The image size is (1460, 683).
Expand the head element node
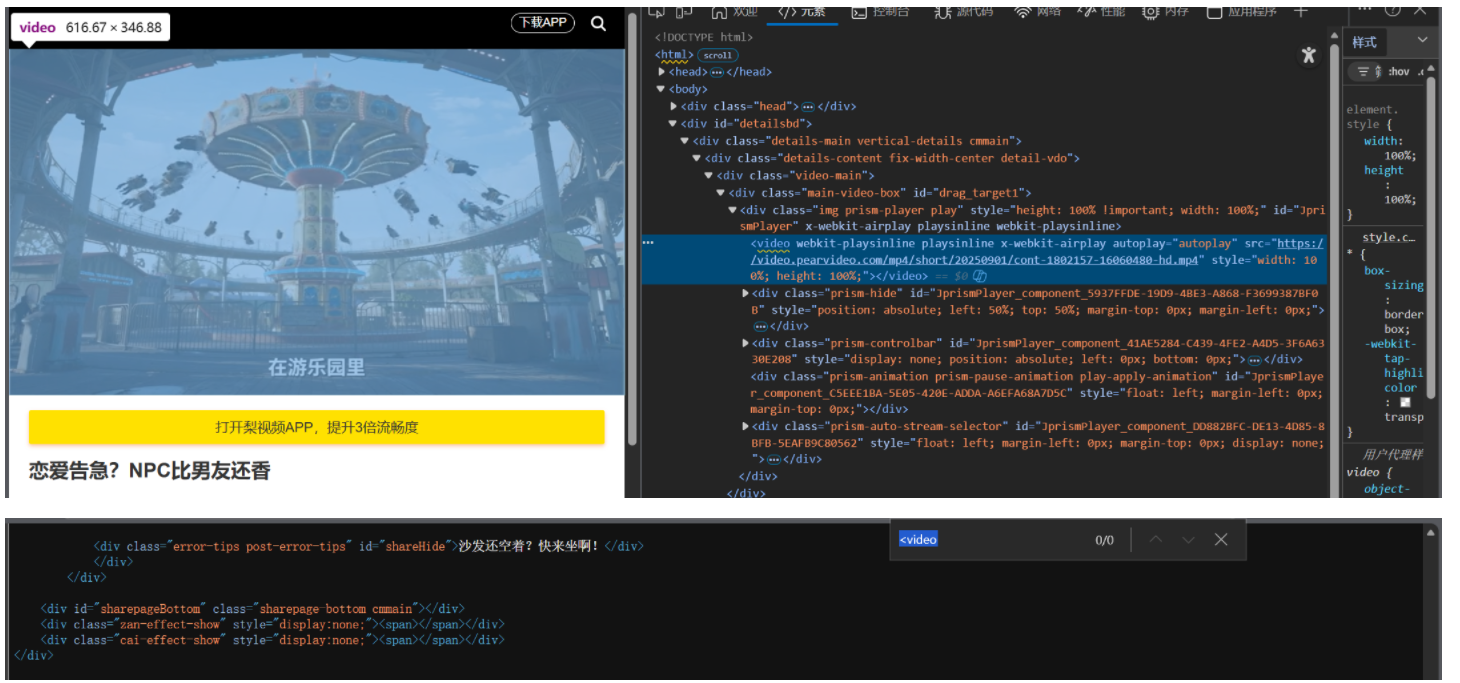coord(662,72)
